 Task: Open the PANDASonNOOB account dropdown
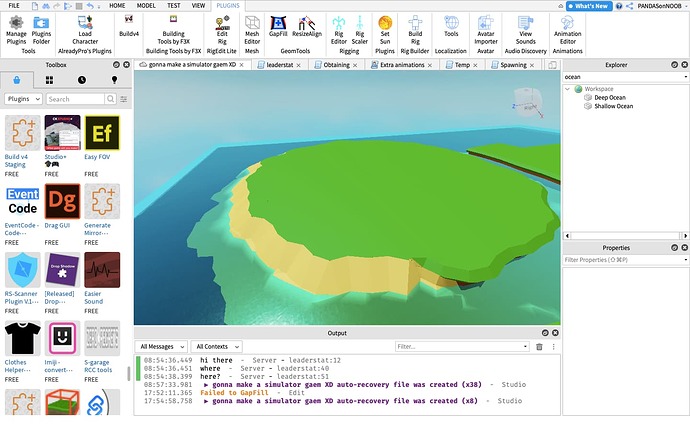tap(662, 6)
